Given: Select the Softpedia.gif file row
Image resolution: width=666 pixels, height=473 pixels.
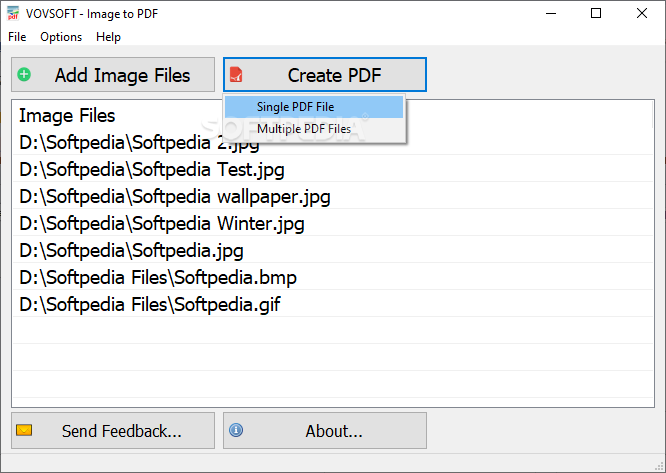Looking at the screenshot, I should pos(333,304).
